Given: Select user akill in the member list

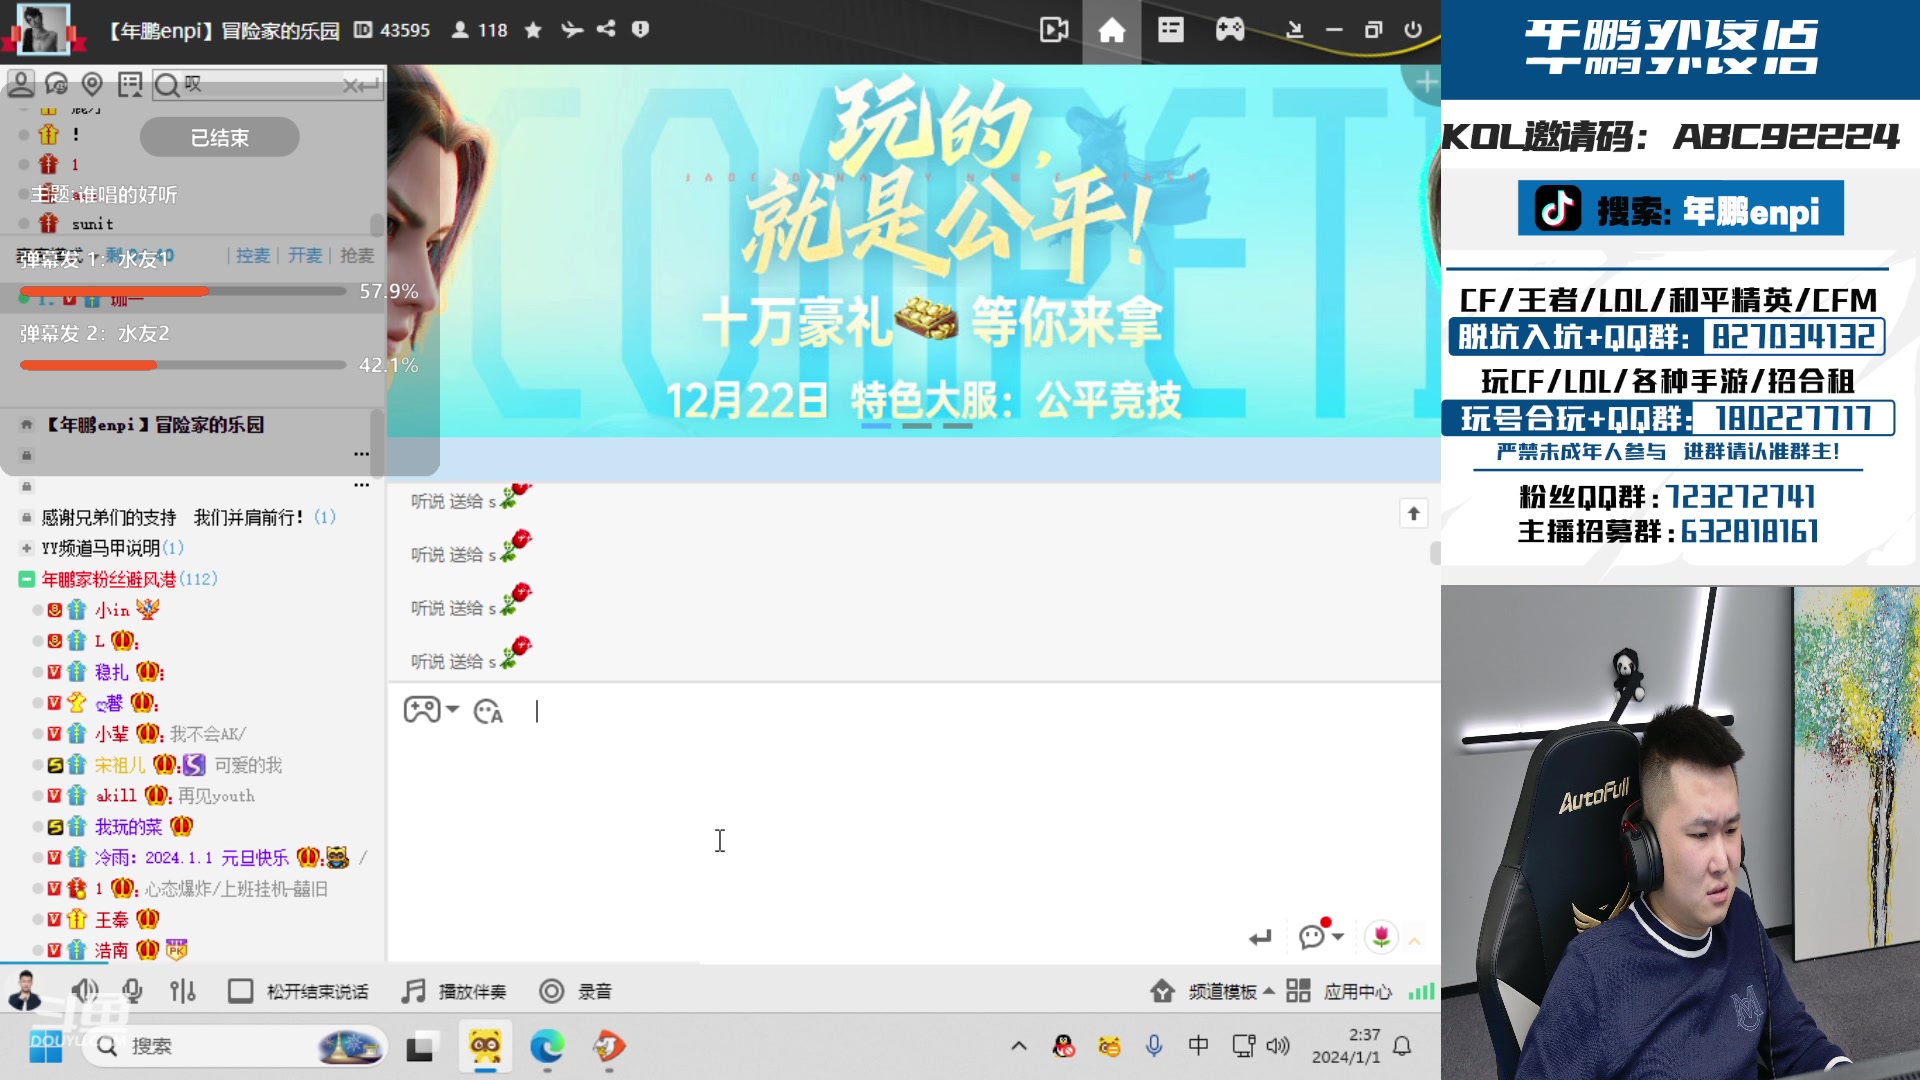Looking at the screenshot, I should pos(116,796).
